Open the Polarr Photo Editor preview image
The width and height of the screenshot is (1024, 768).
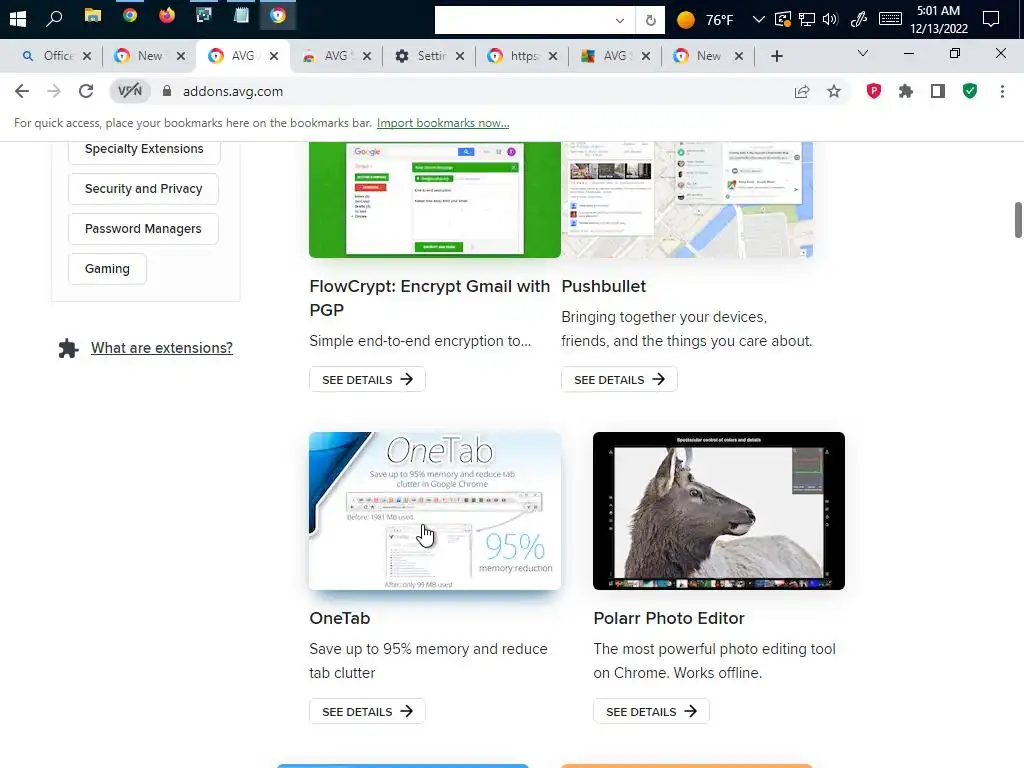pyautogui.click(x=719, y=511)
